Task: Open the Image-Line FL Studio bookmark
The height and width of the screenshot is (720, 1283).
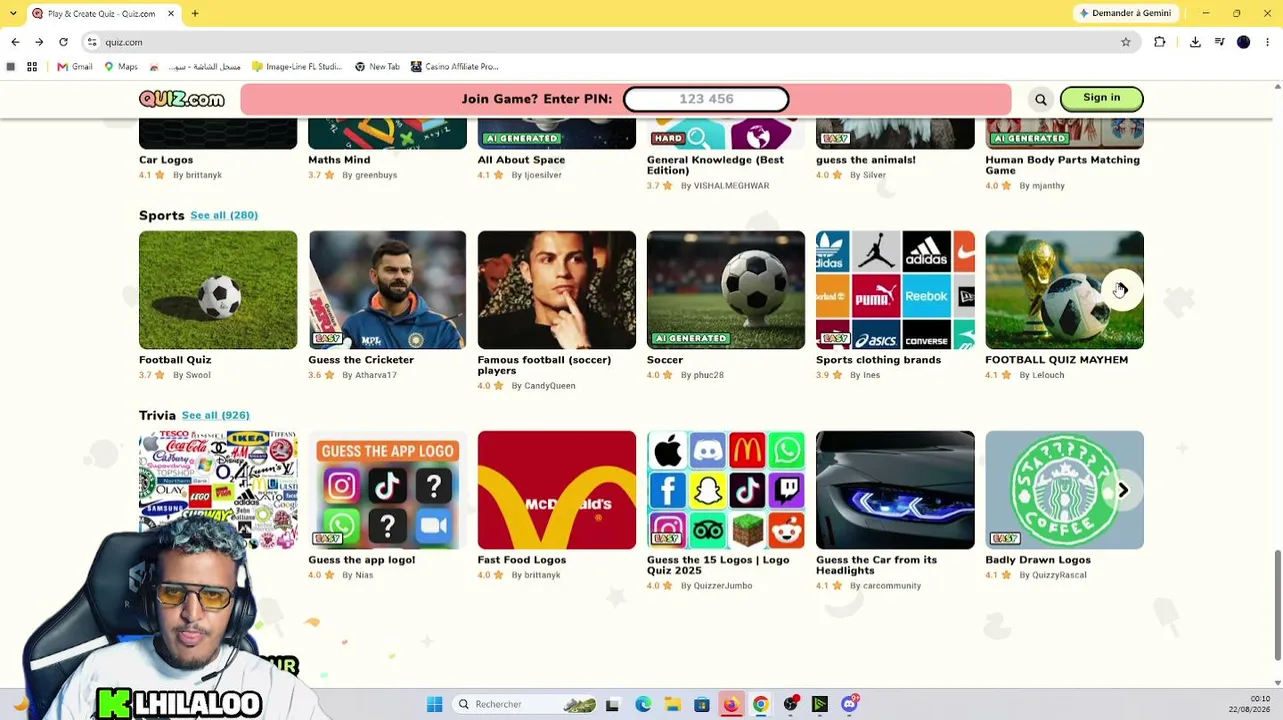Action: (x=297, y=67)
